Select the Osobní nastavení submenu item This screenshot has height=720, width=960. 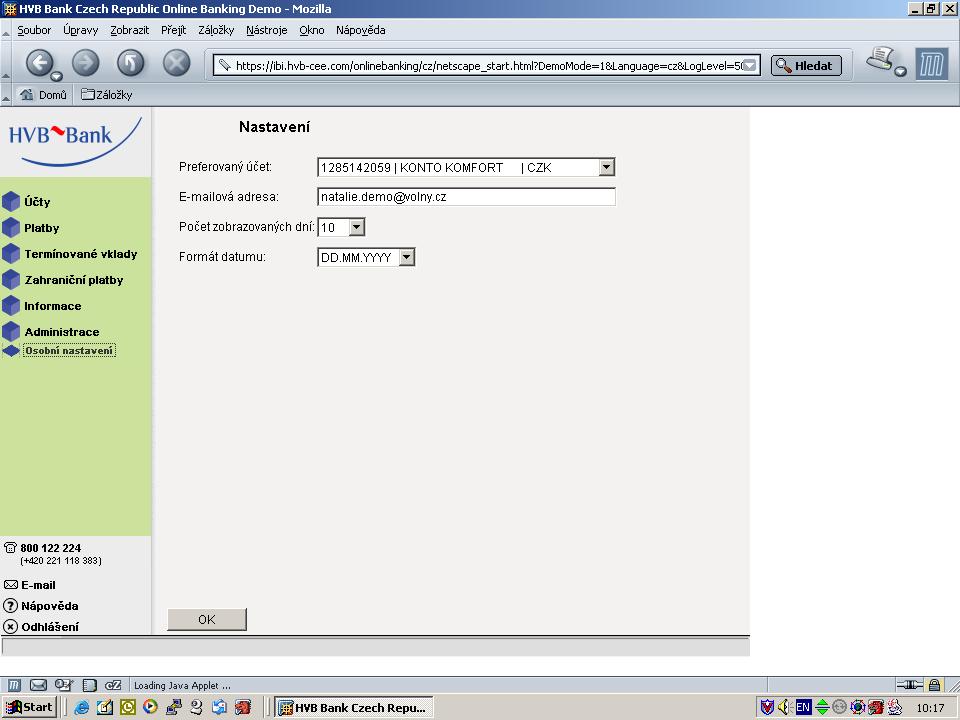click(x=69, y=351)
